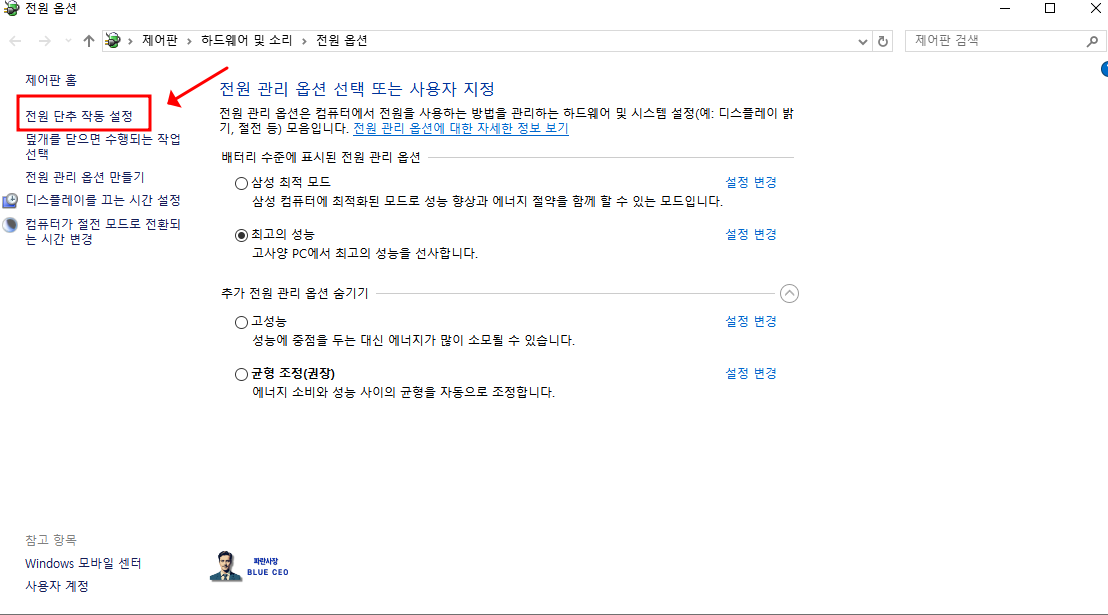Open the address bar history dropdown

862,41
